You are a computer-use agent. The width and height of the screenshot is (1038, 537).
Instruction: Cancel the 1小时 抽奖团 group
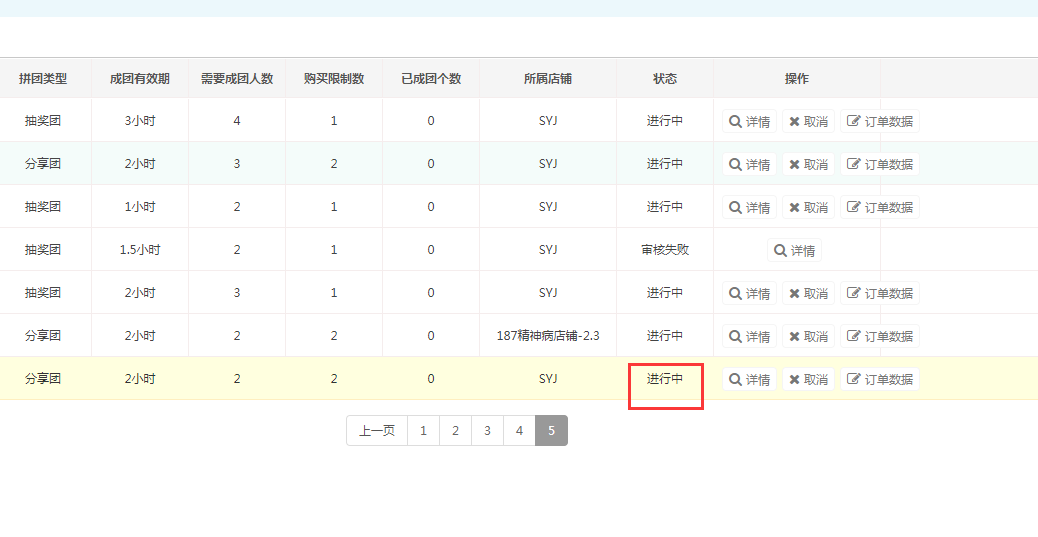(x=808, y=208)
